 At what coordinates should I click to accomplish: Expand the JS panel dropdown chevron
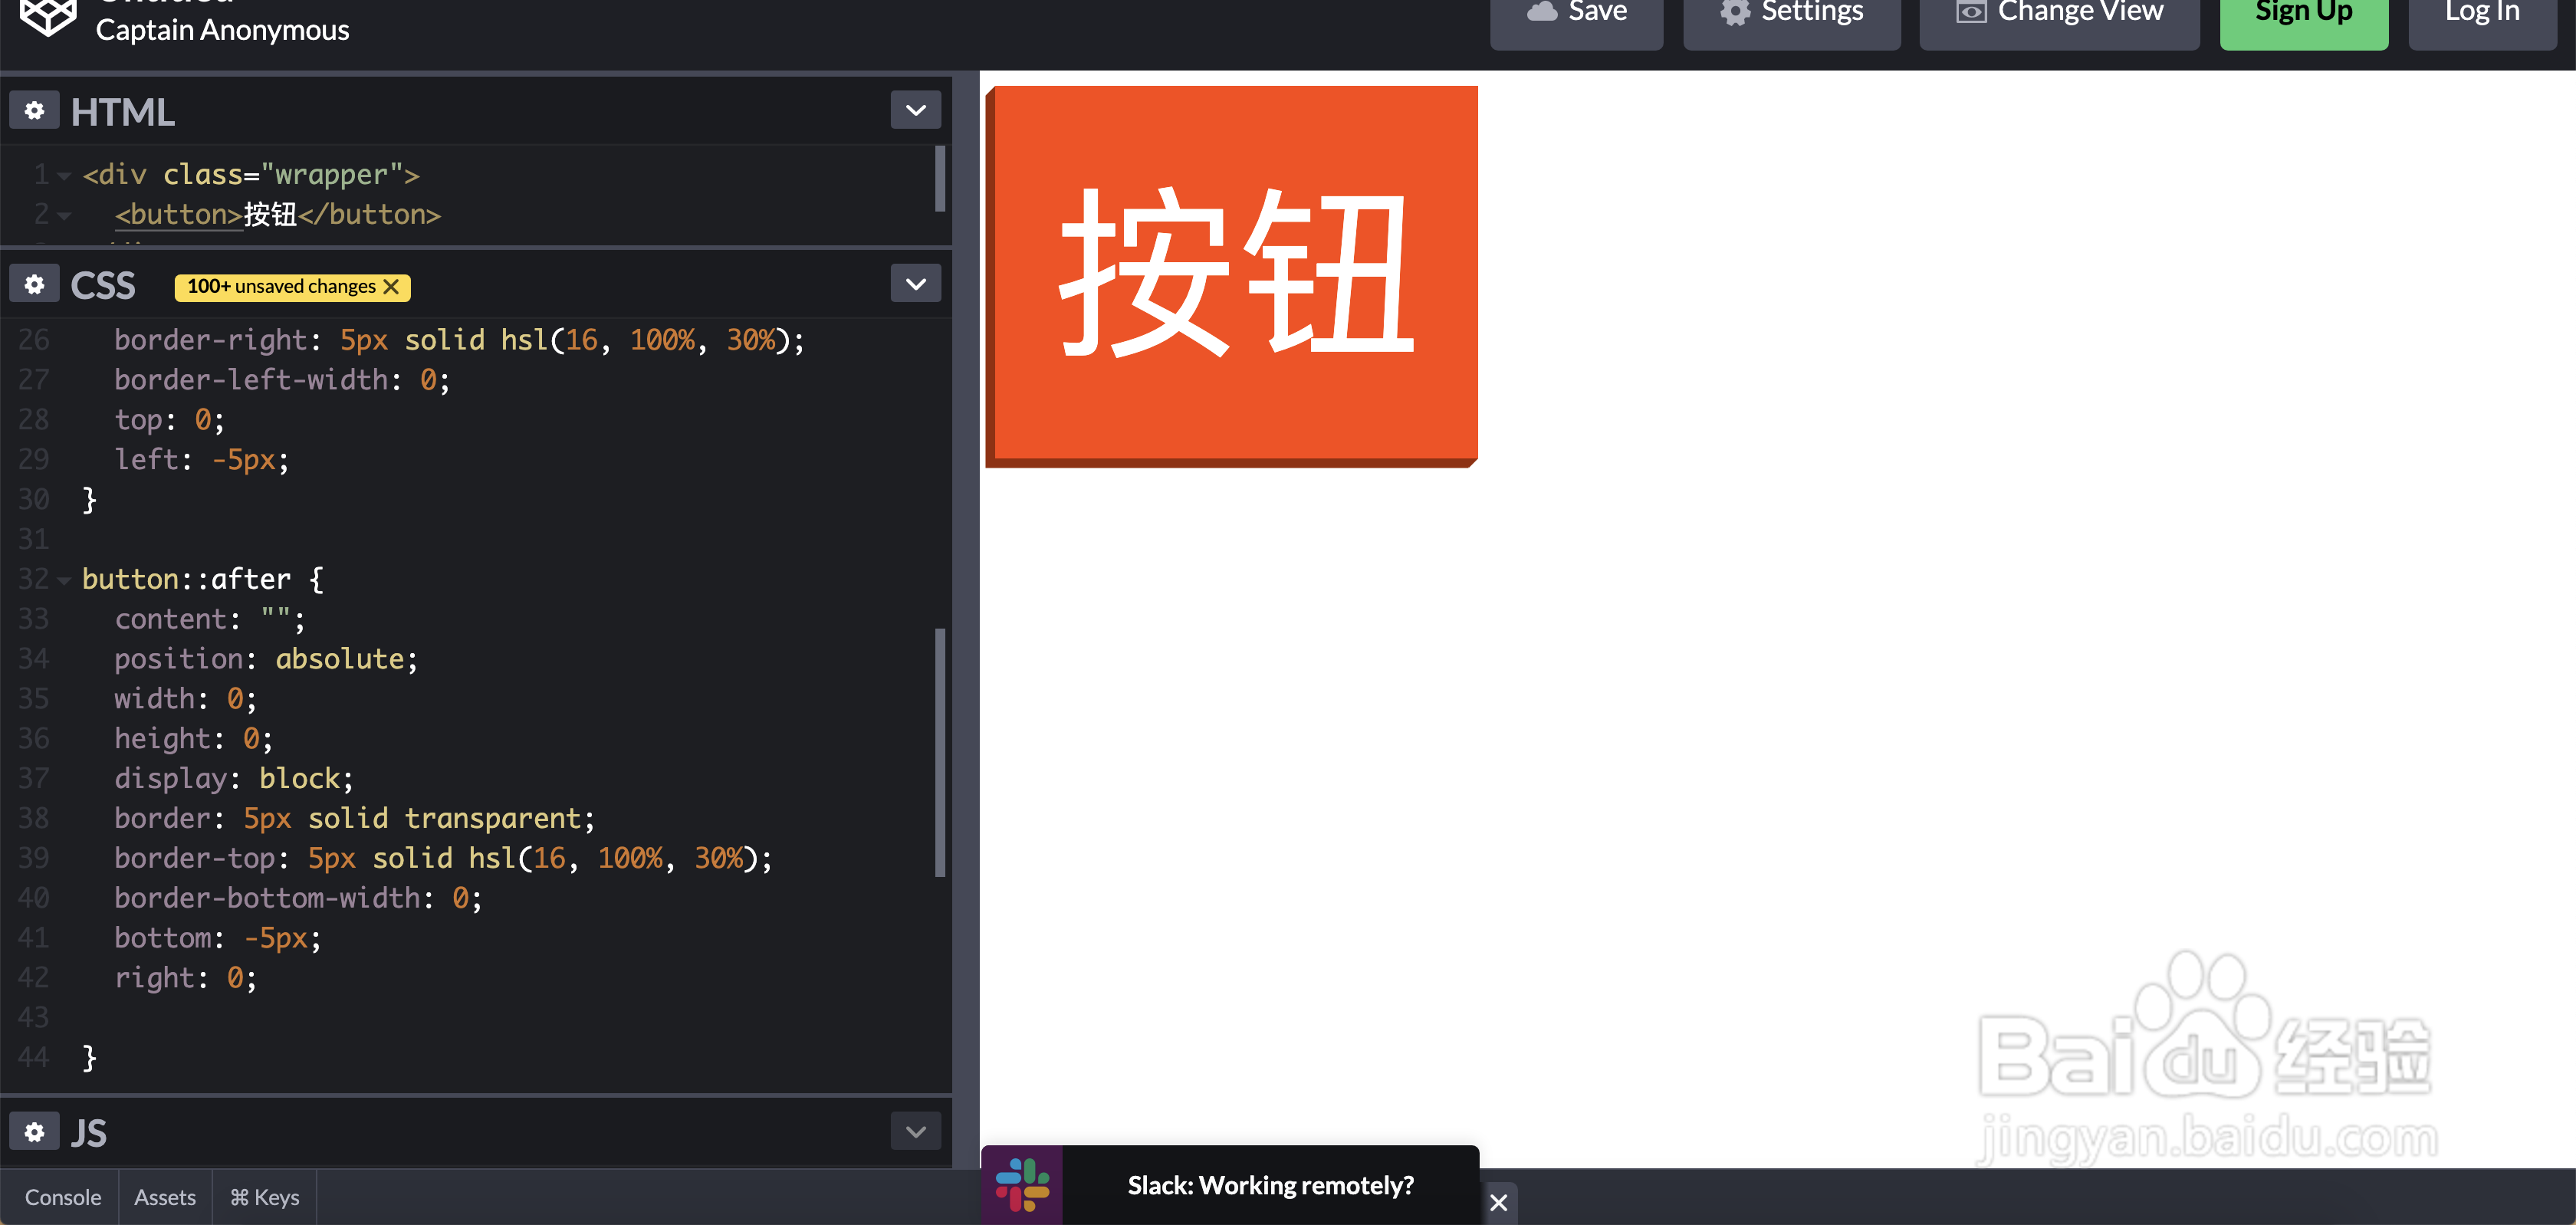point(915,1132)
